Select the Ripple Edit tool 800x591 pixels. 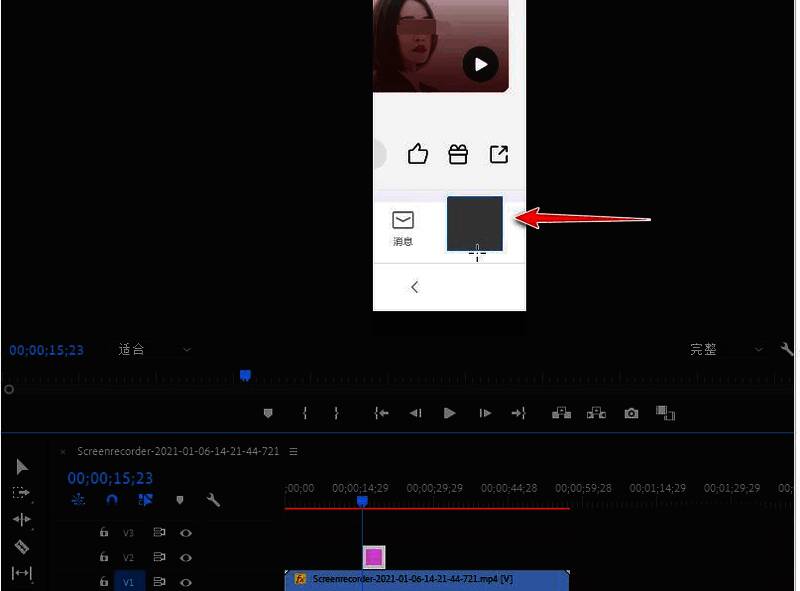point(22,519)
